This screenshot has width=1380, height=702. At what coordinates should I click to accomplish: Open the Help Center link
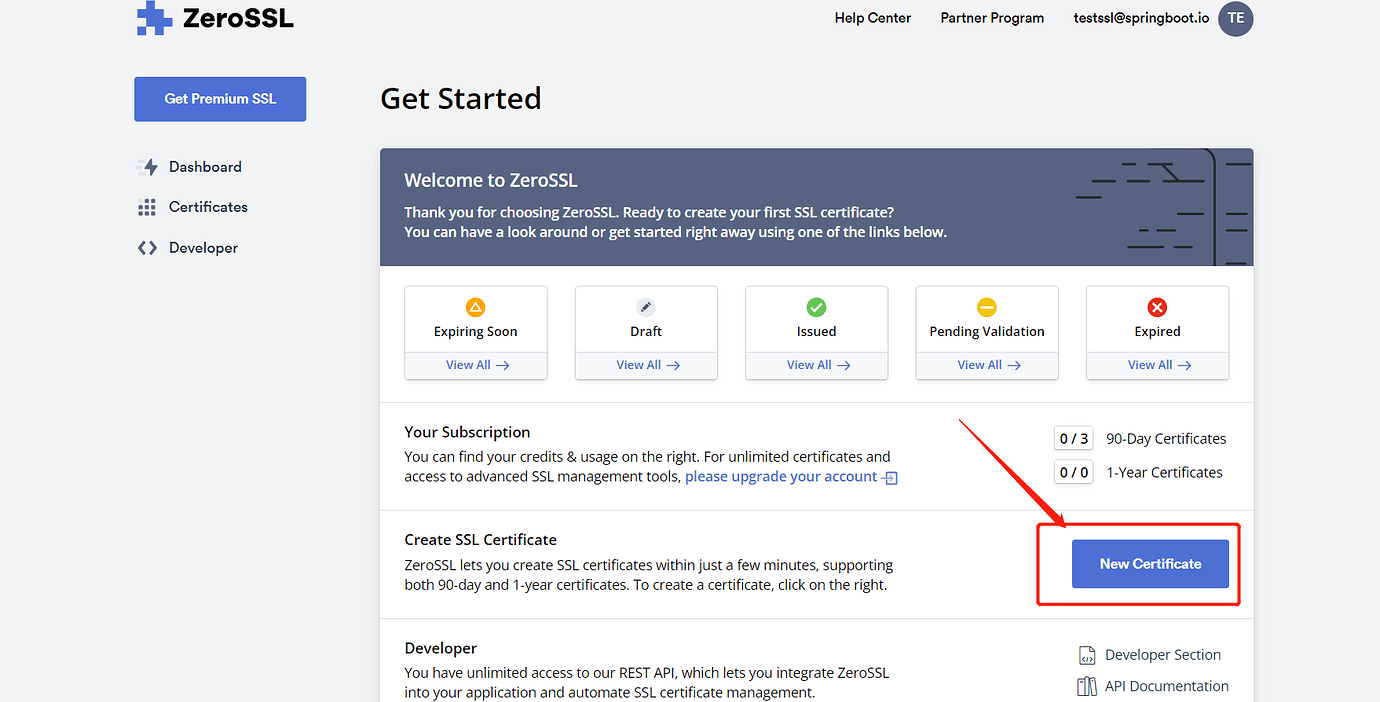point(873,18)
